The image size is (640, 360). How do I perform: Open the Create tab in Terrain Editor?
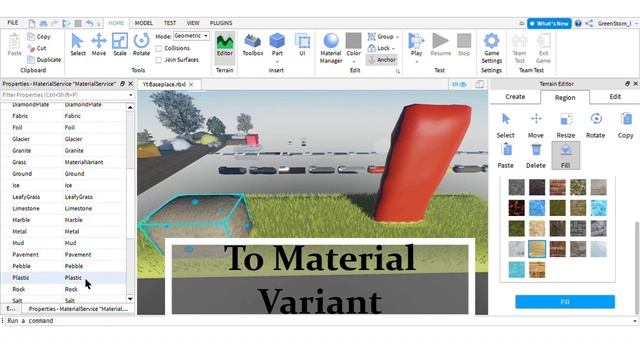coord(515,97)
